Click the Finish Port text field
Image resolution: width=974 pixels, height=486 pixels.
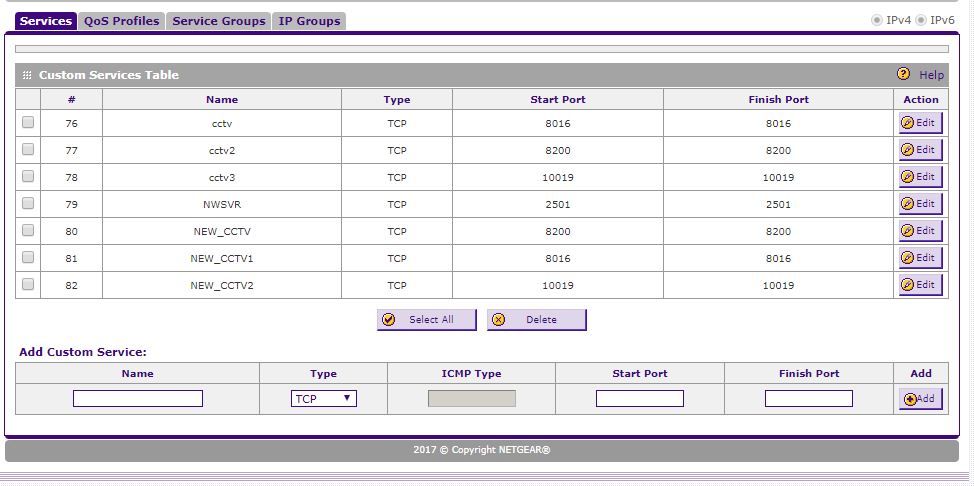[808, 399]
